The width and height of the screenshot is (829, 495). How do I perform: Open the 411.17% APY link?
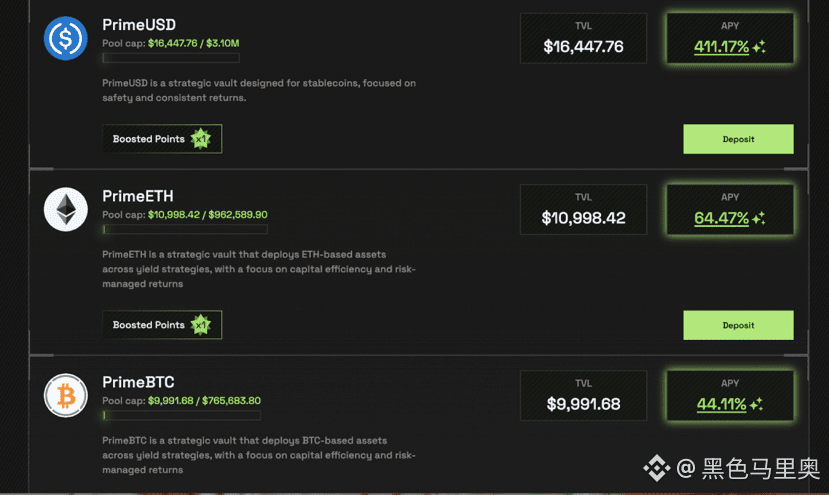point(721,47)
